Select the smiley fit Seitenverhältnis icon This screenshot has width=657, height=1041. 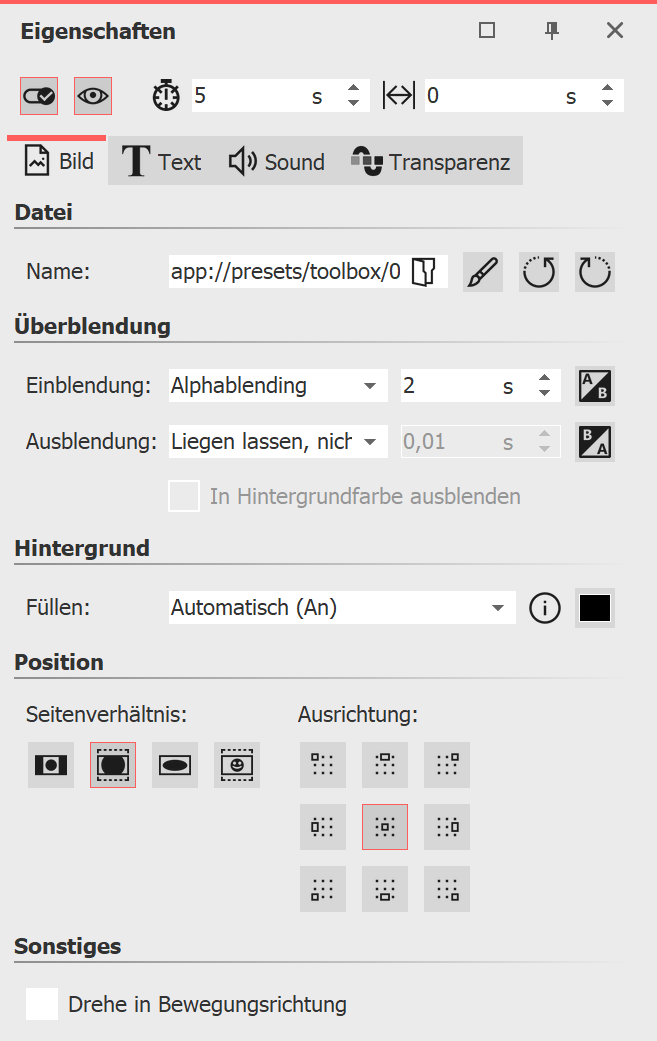236,764
